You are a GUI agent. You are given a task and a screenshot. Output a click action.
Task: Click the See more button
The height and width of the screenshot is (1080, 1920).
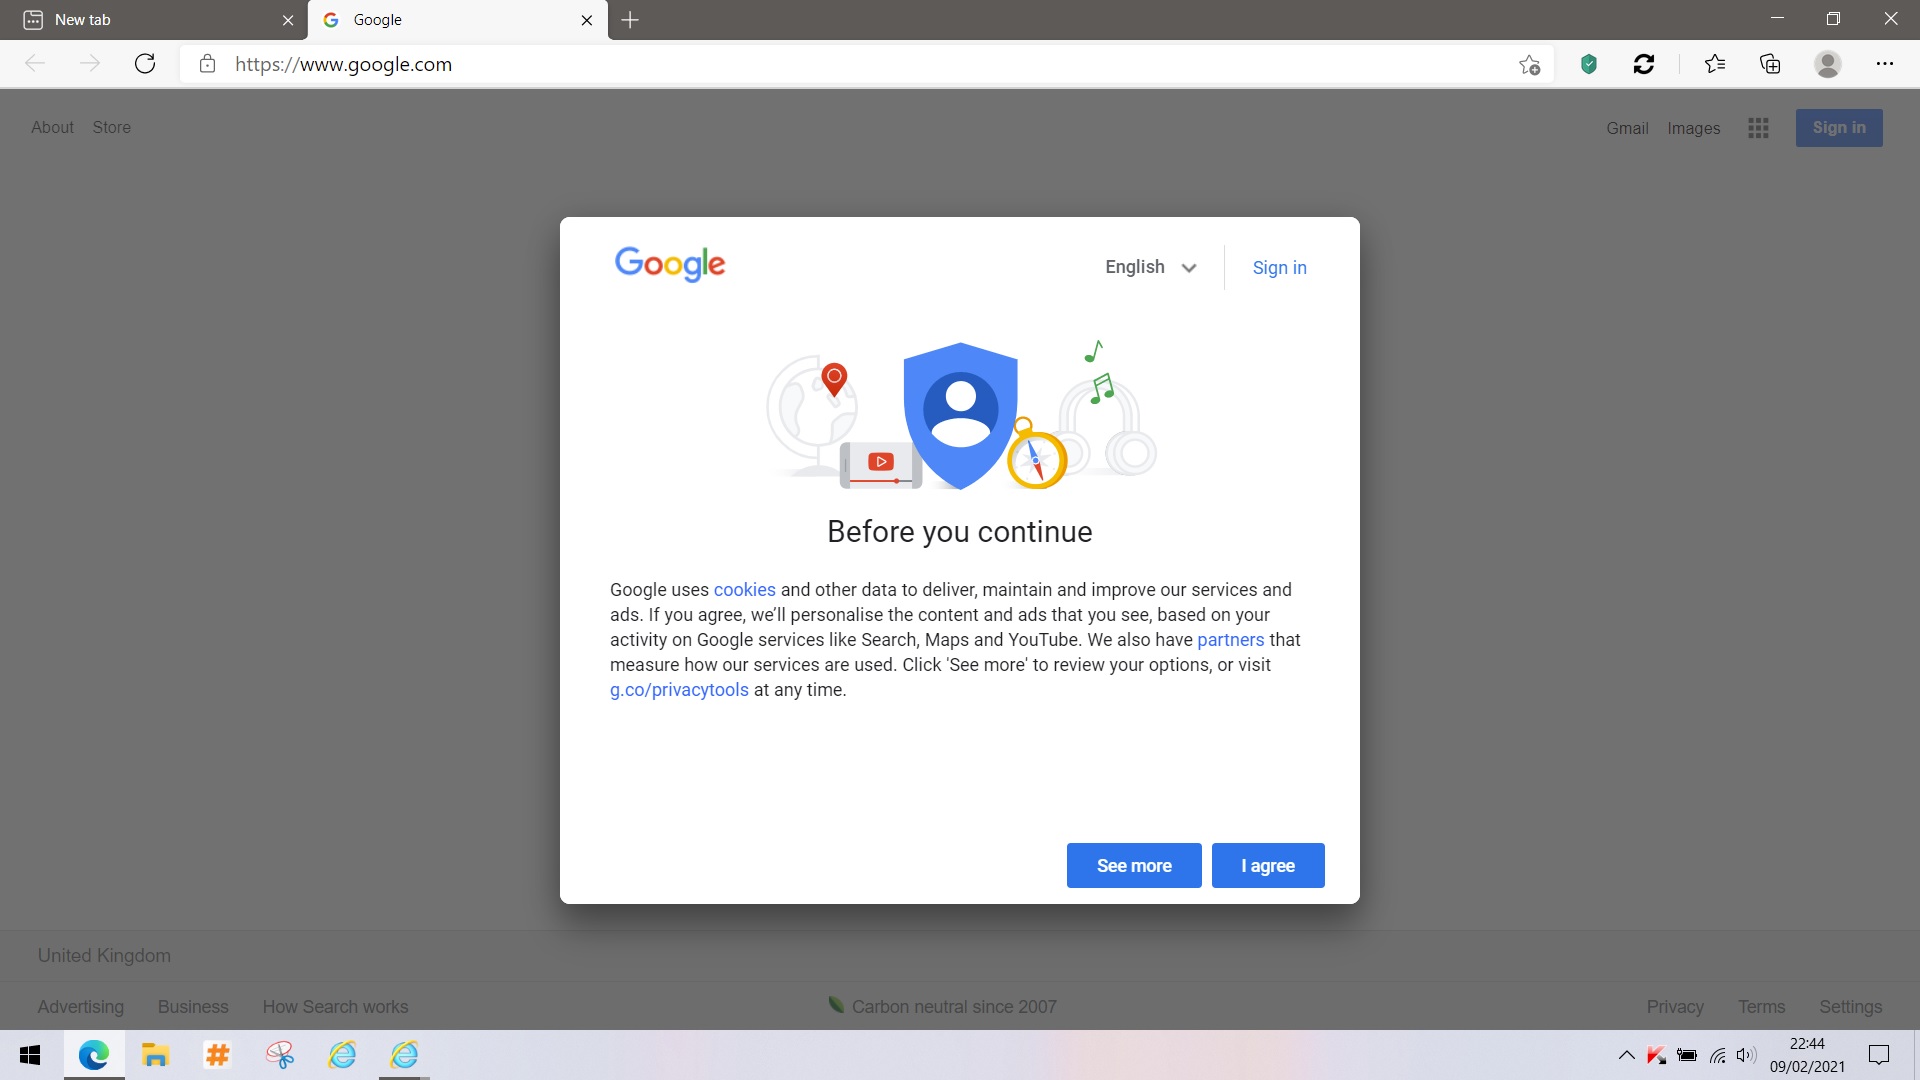[x=1133, y=865]
